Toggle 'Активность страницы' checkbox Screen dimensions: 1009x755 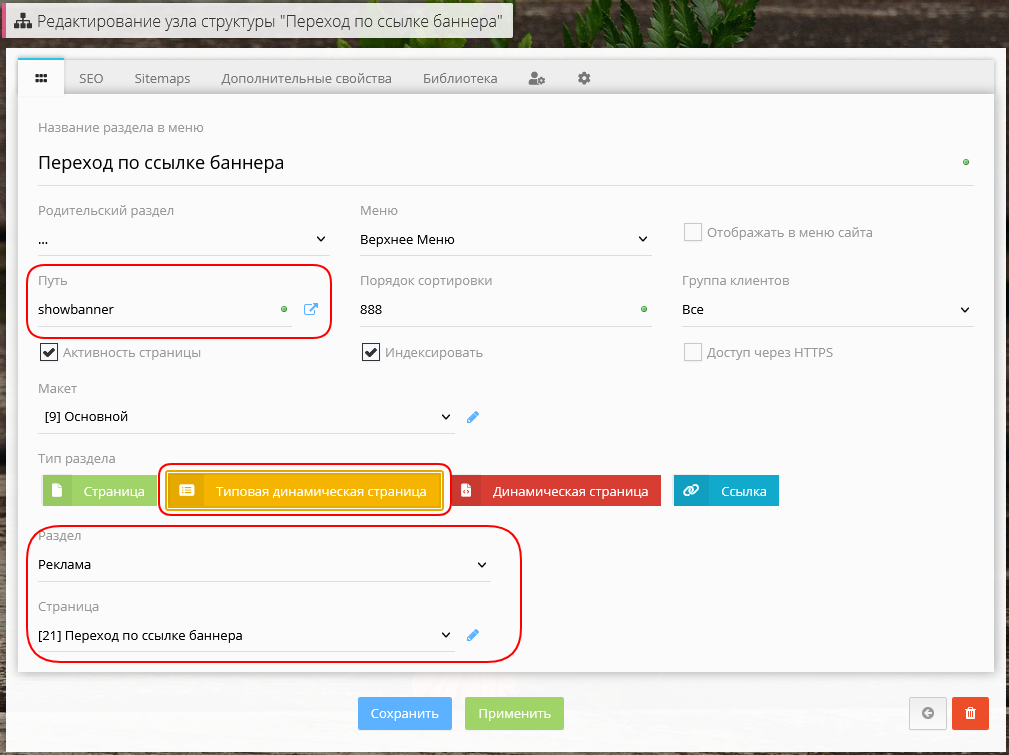48,352
